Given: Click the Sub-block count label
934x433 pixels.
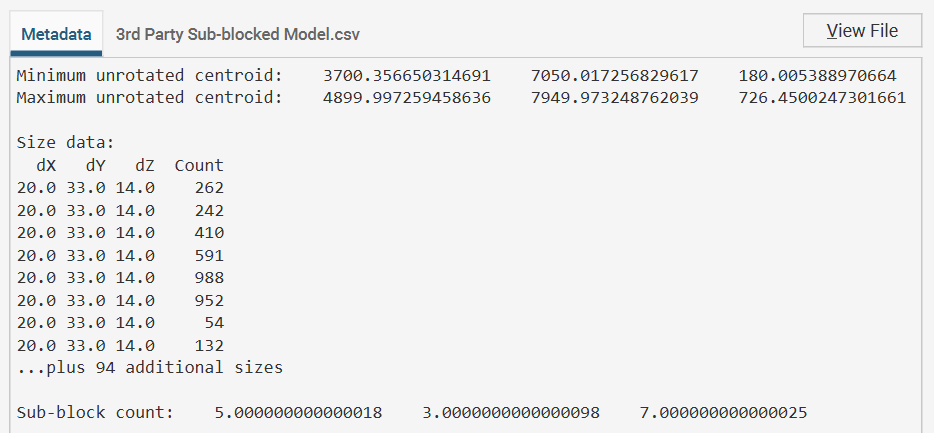Looking at the screenshot, I should (x=95, y=412).
